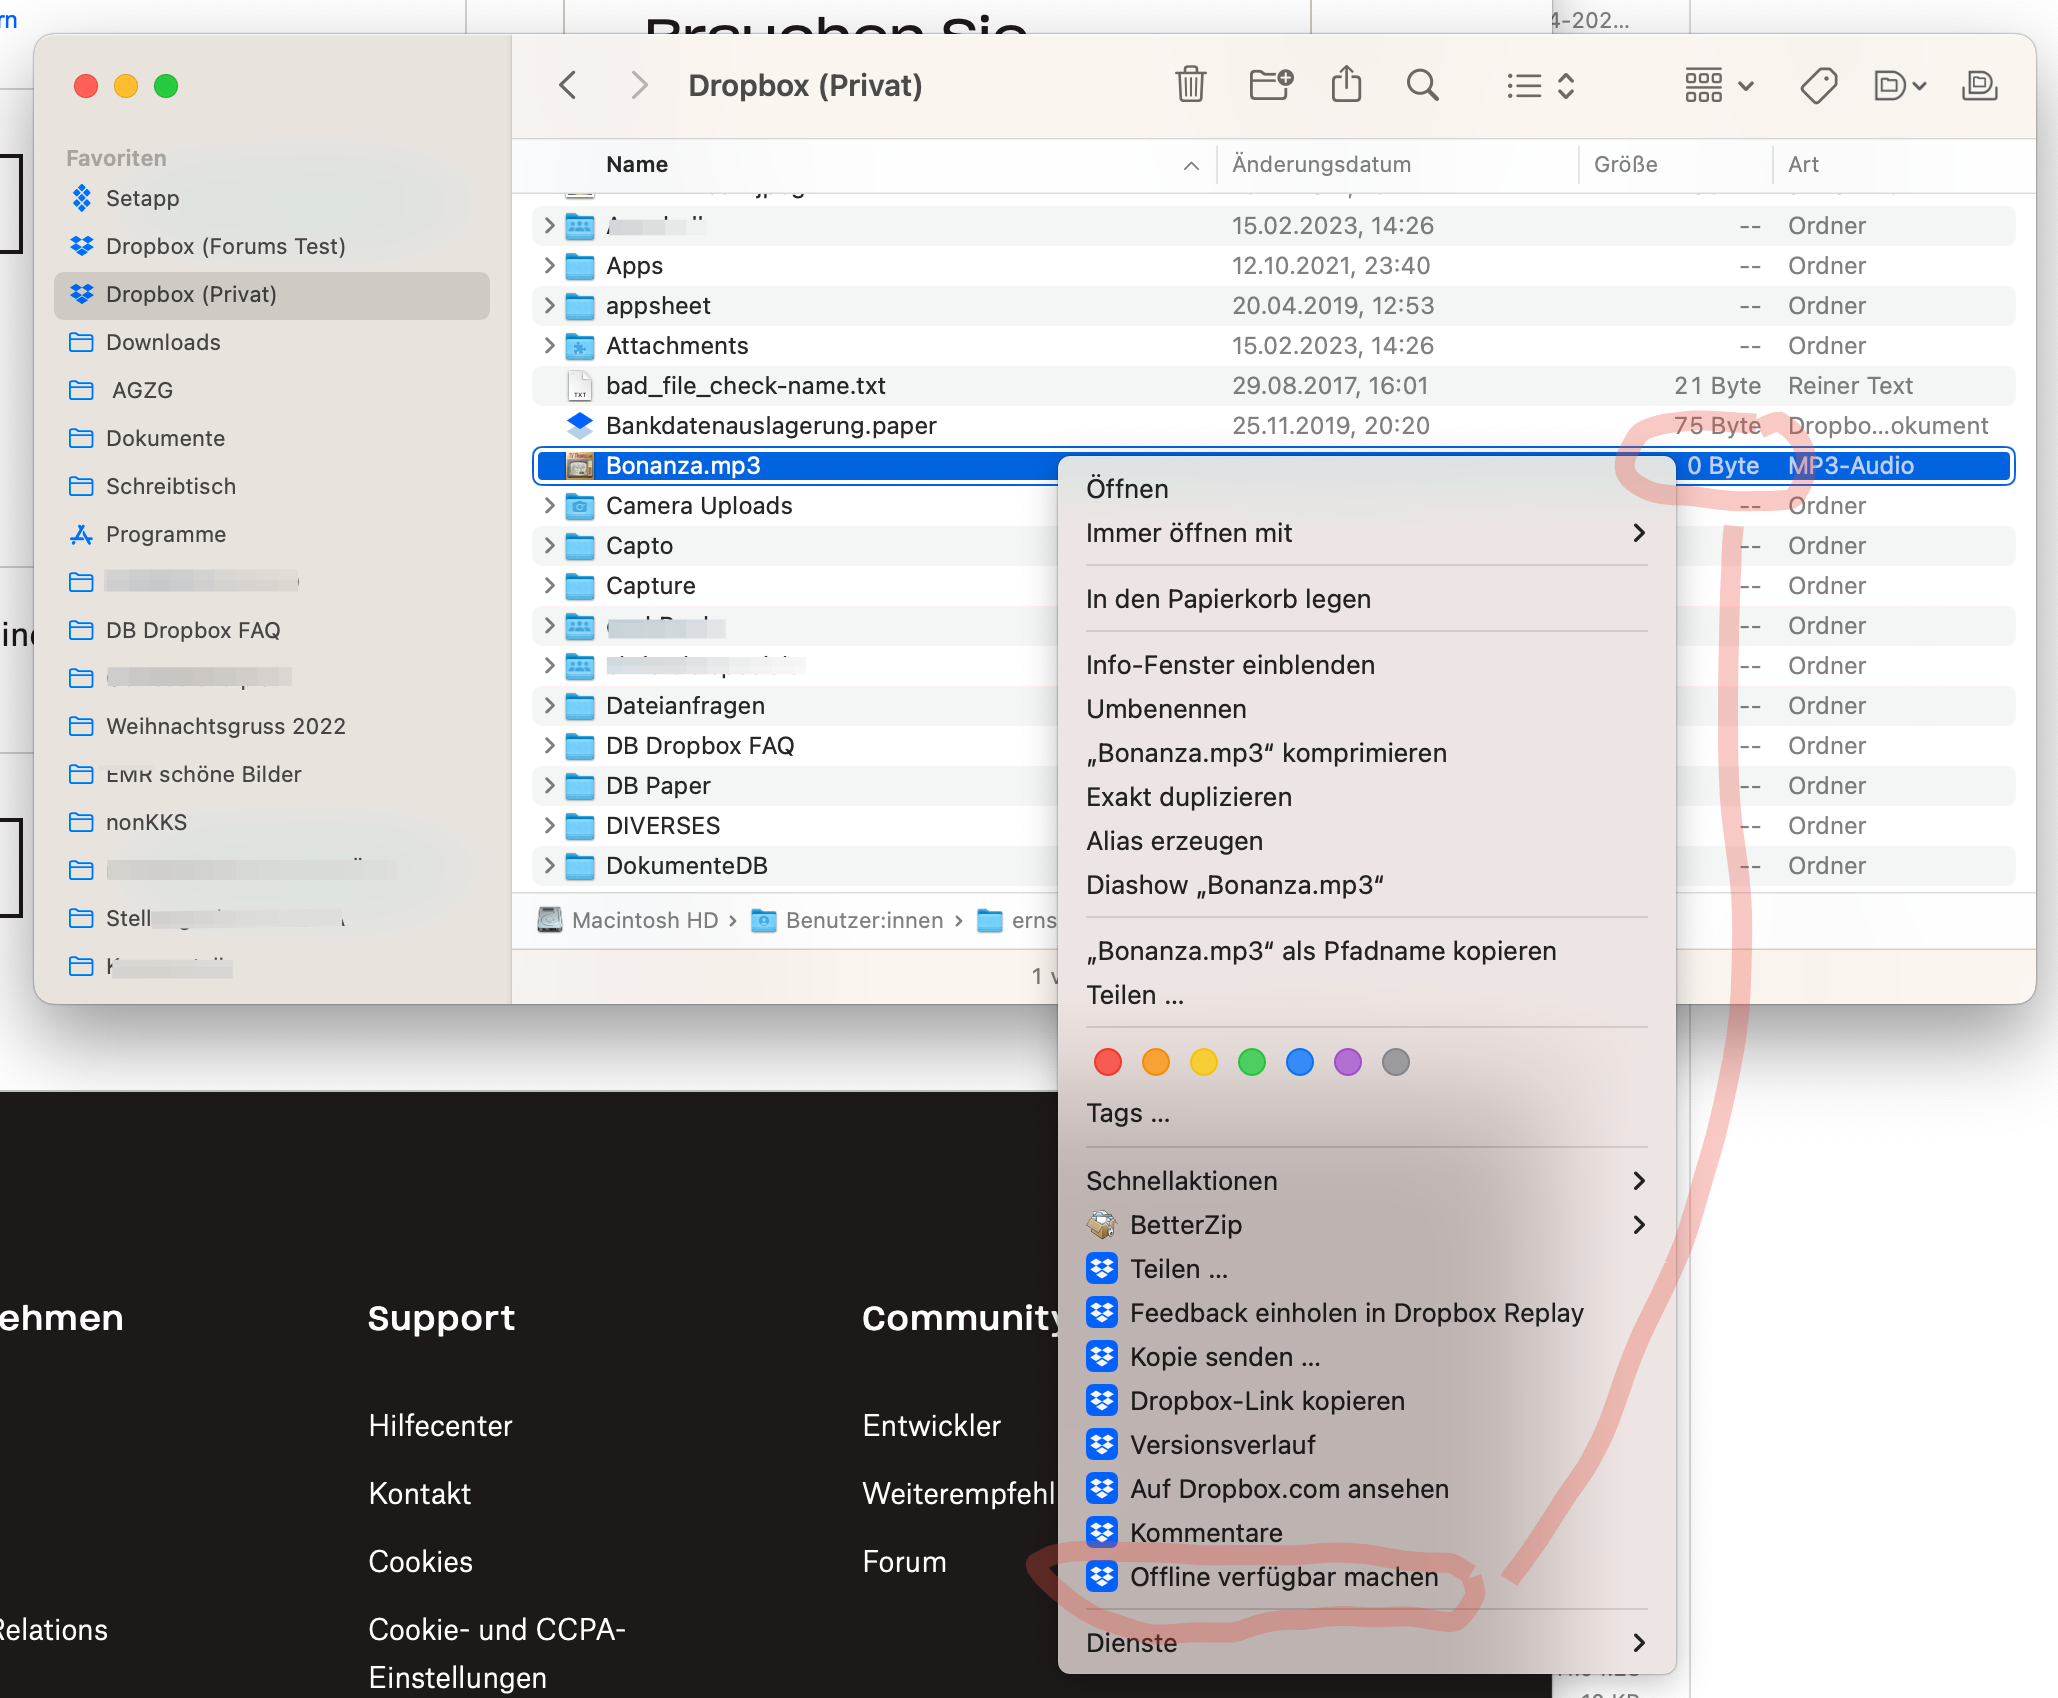This screenshot has width=2058, height=1698.
Task: Click the Attachments folder icon
Action: click(x=580, y=346)
